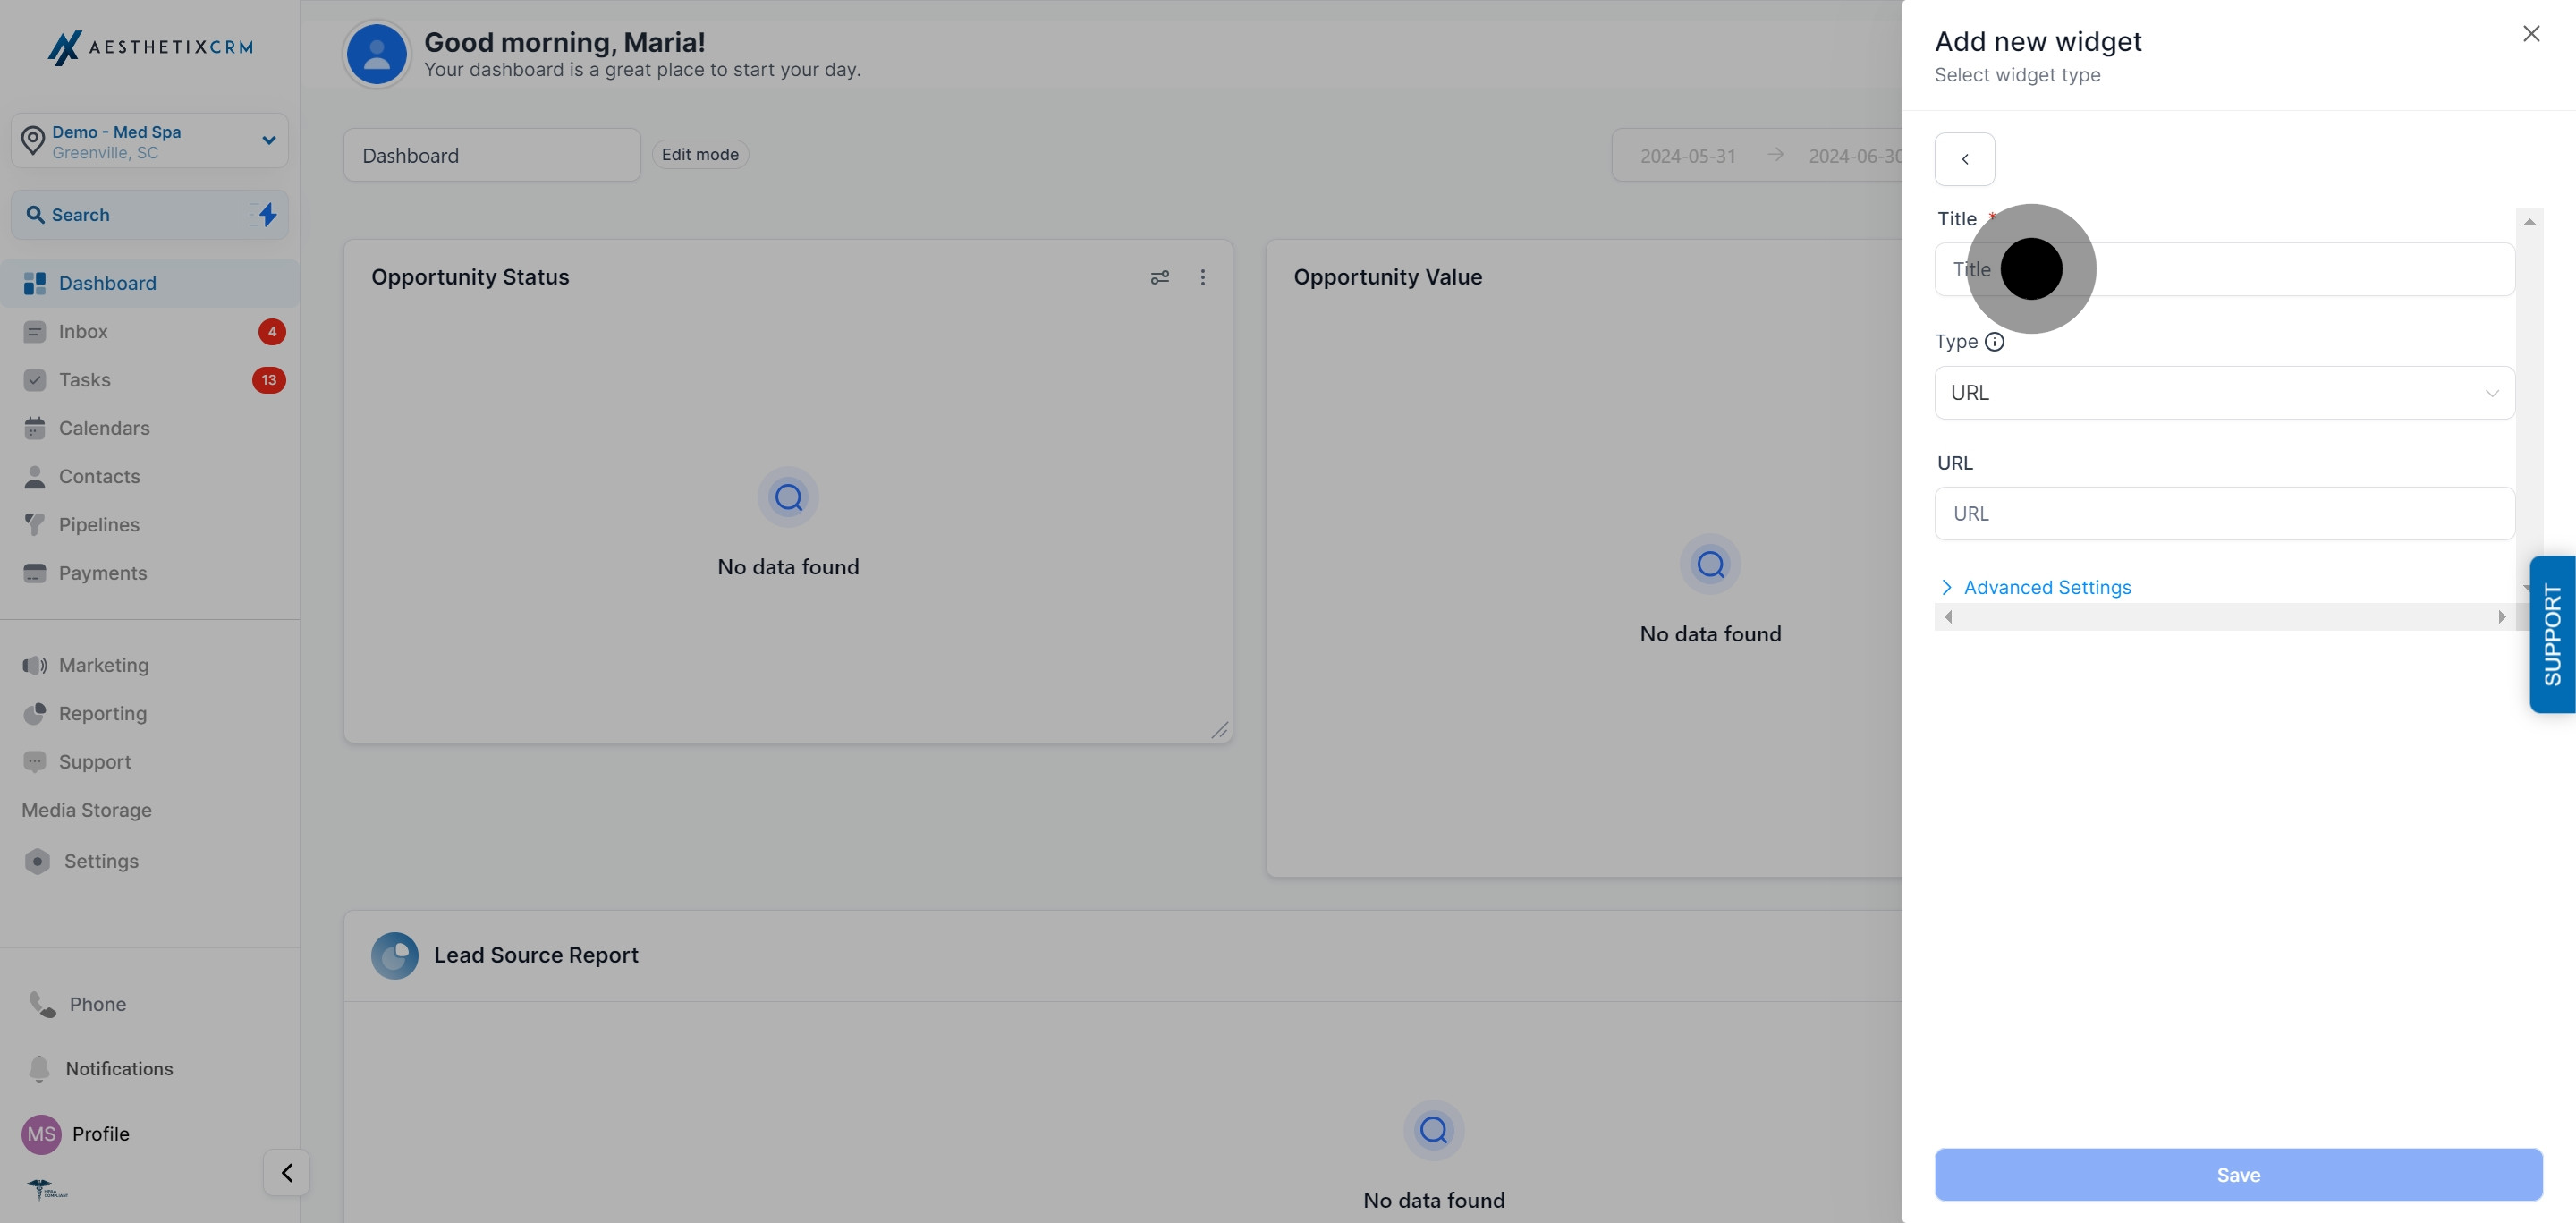Open the location pin icon
The width and height of the screenshot is (2576, 1223).
[x=33, y=141]
